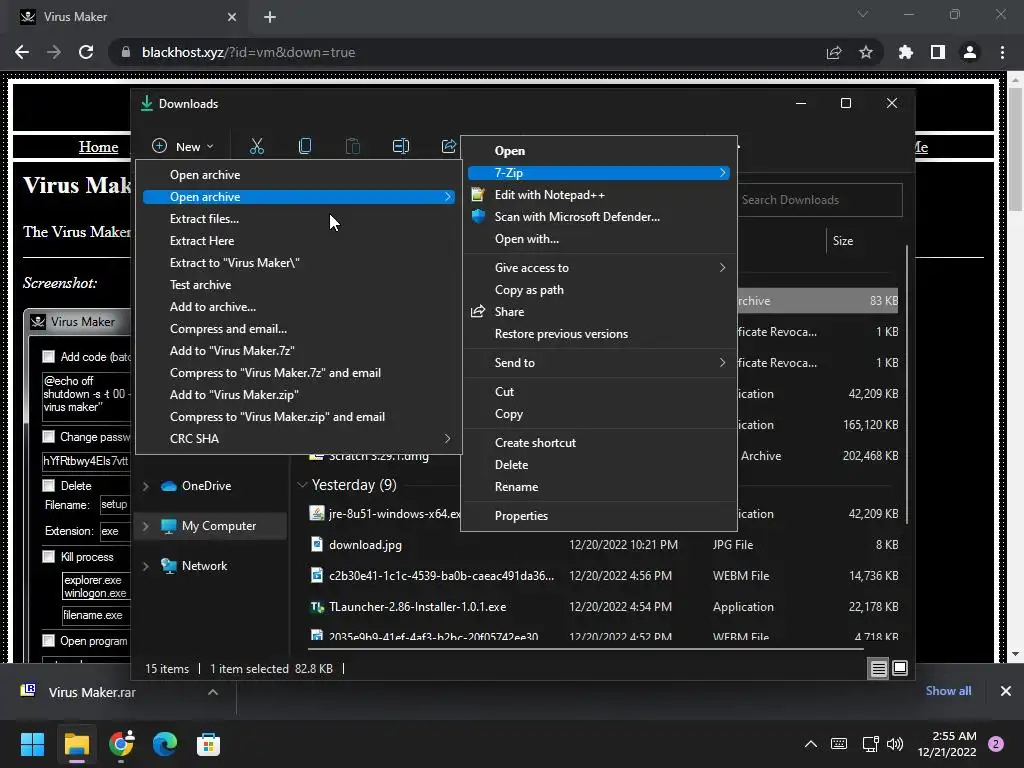Open Windows Start button
Image resolution: width=1024 pixels, height=768 pixels.
coord(32,744)
